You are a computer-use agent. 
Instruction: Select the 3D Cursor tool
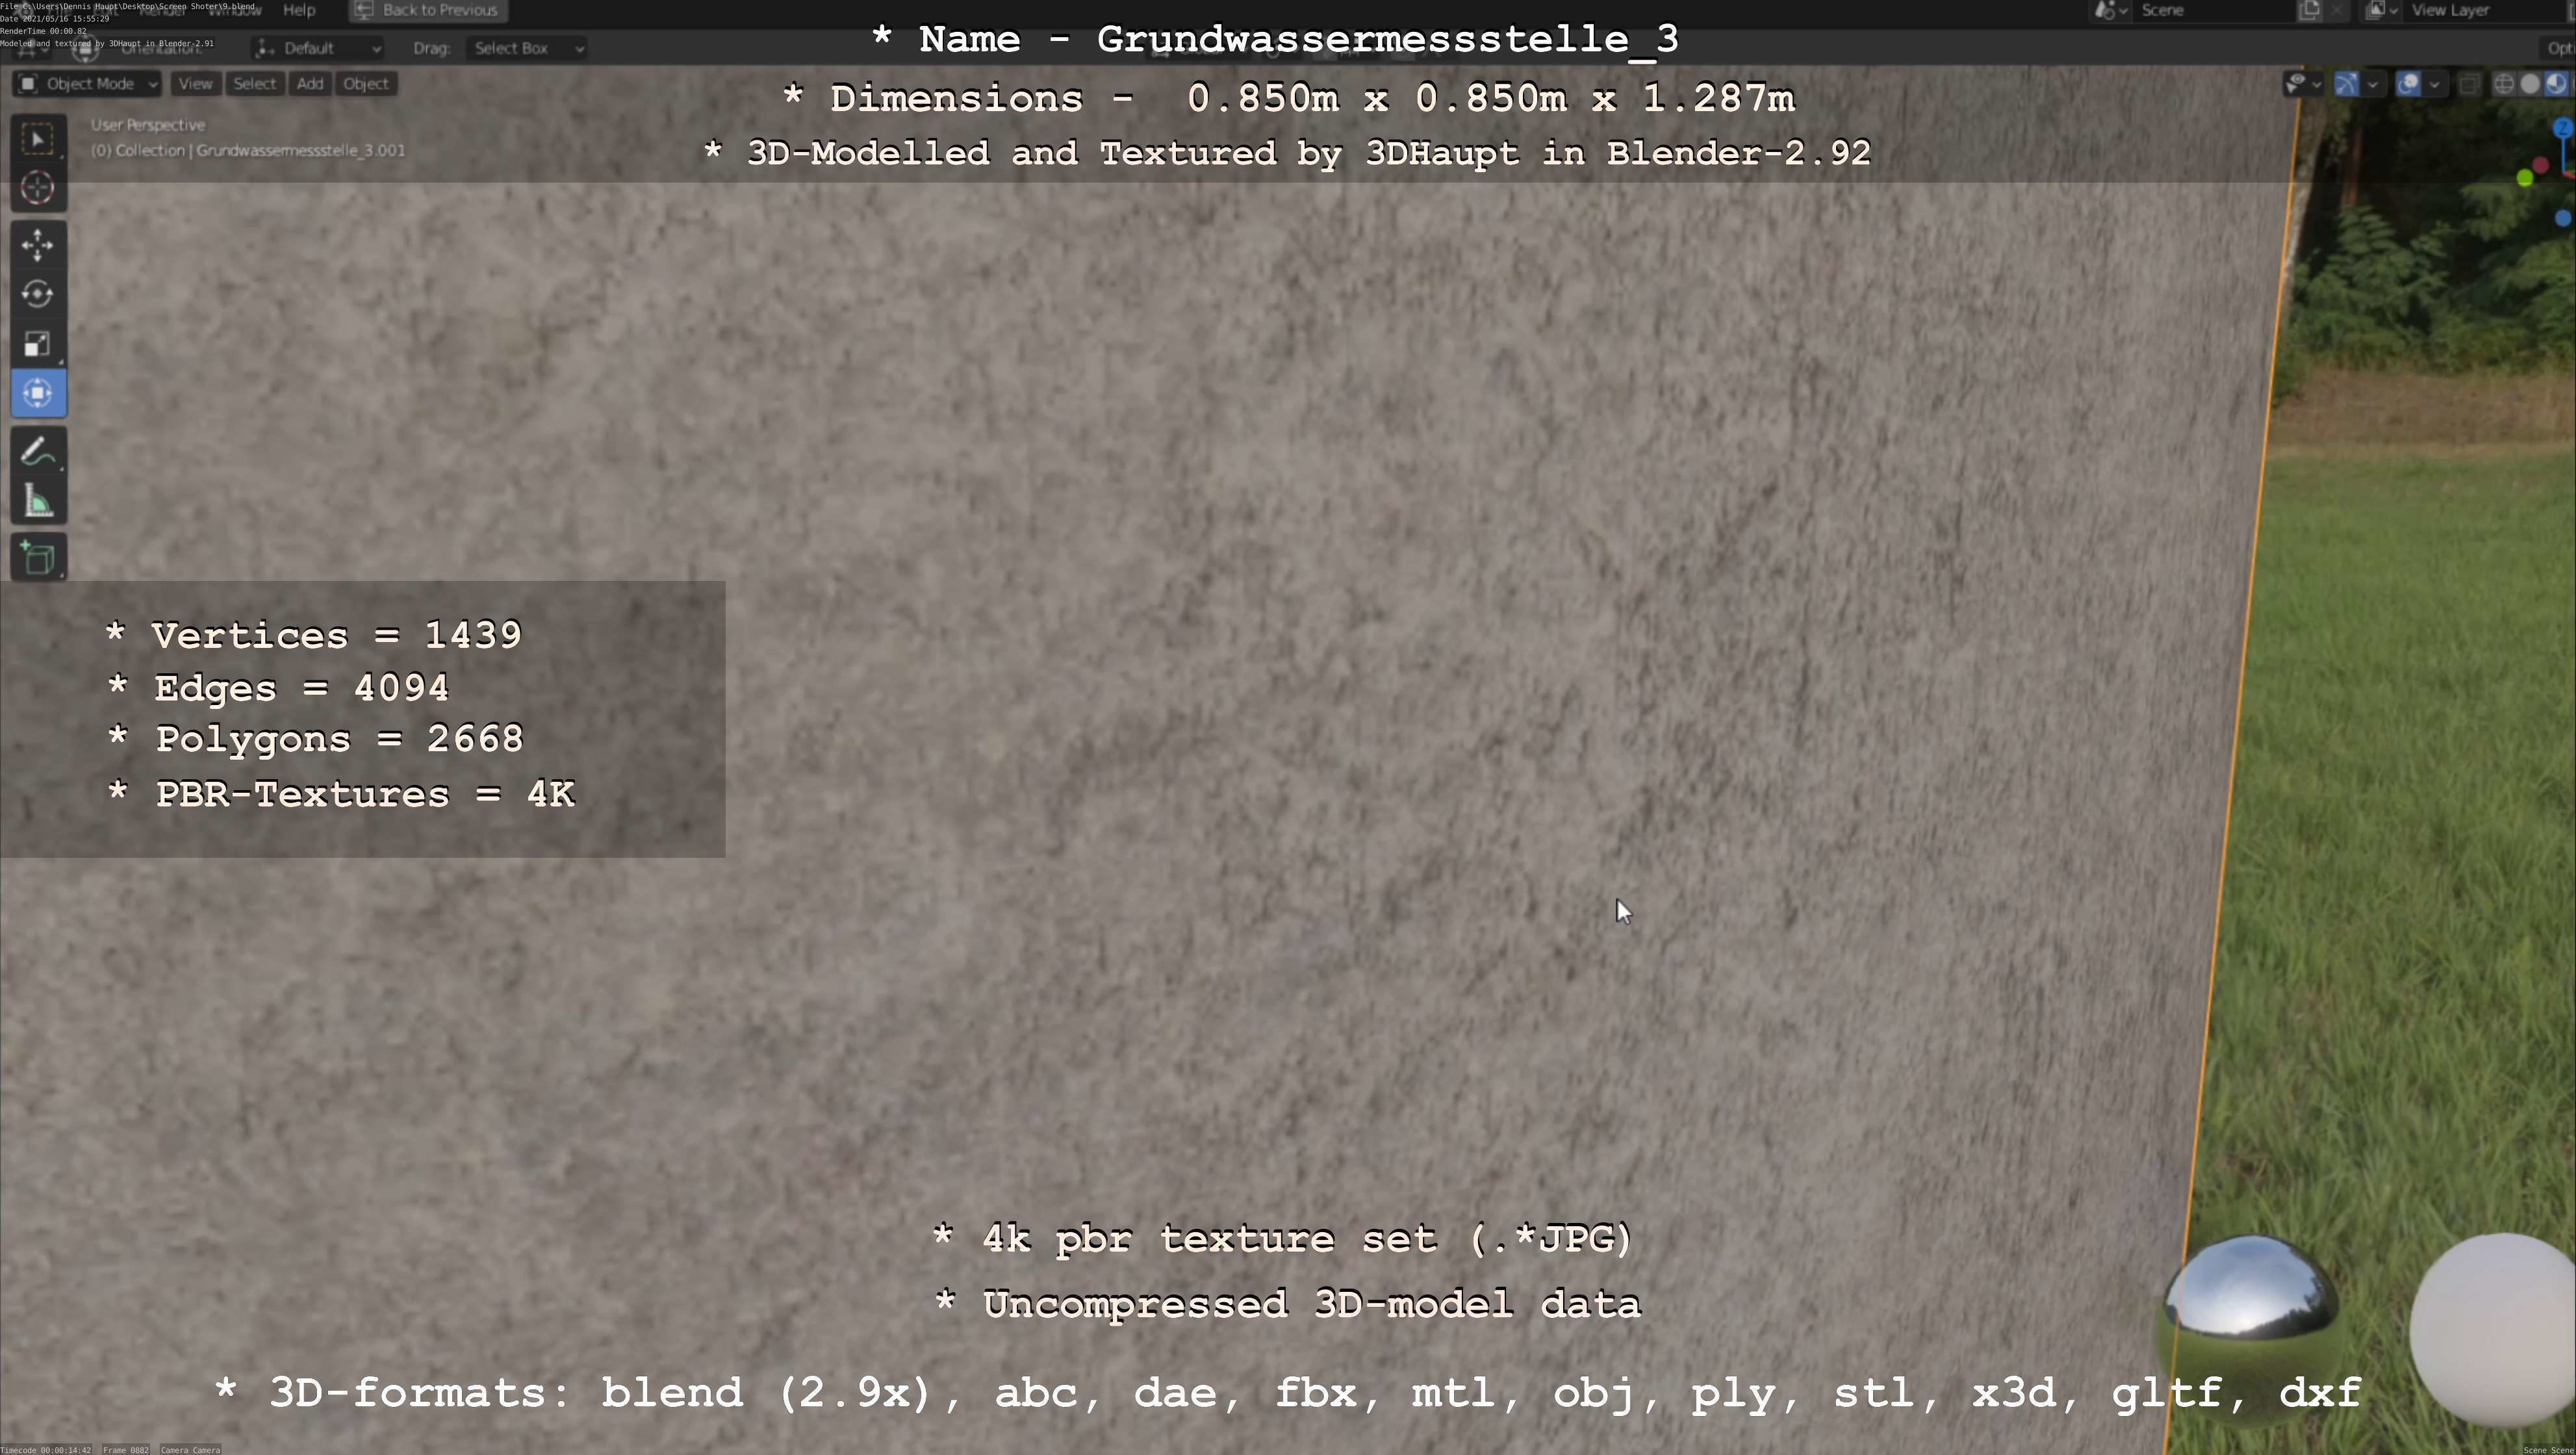(38, 188)
